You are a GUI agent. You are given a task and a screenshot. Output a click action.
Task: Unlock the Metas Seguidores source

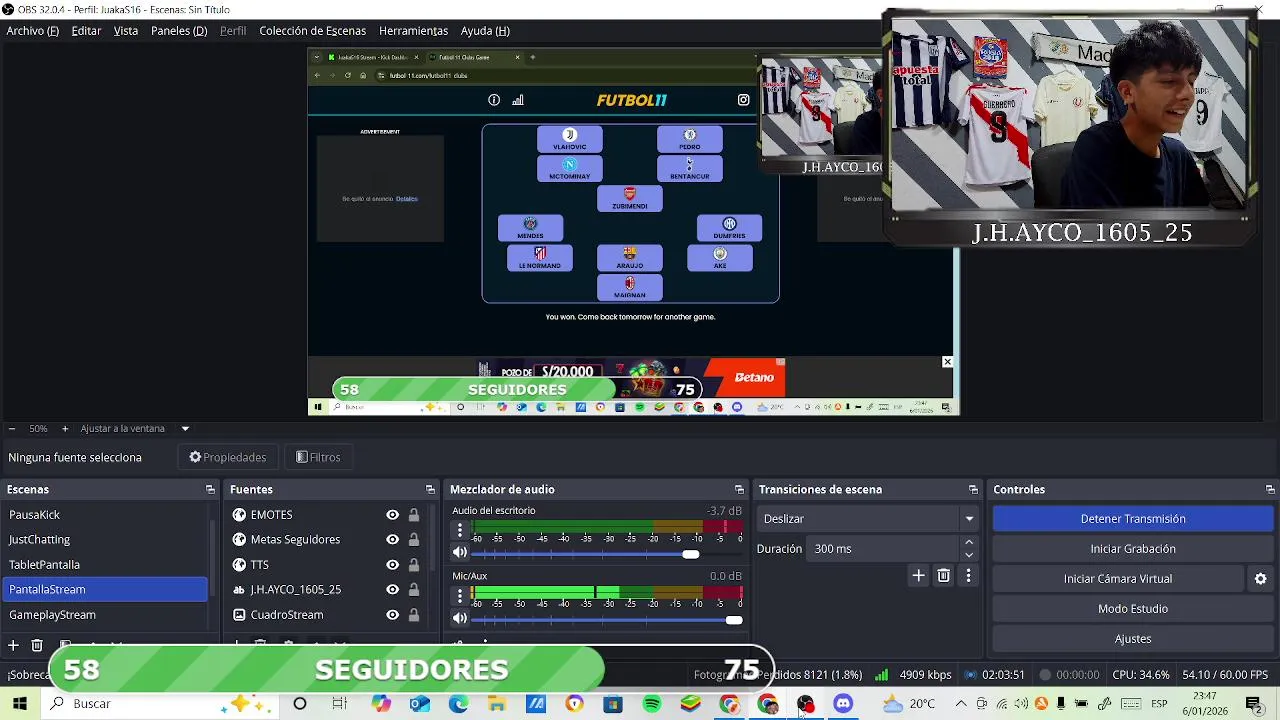coord(414,540)
